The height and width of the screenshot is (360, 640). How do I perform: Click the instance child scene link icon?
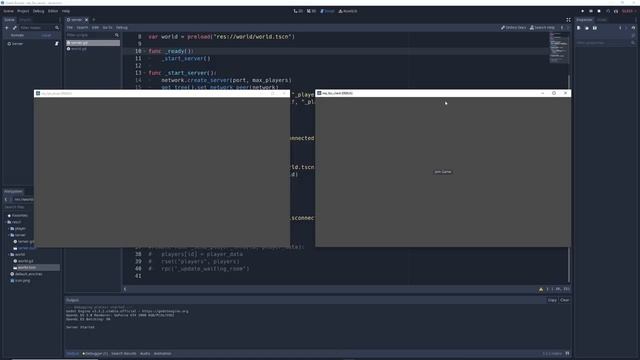[15, 28]
